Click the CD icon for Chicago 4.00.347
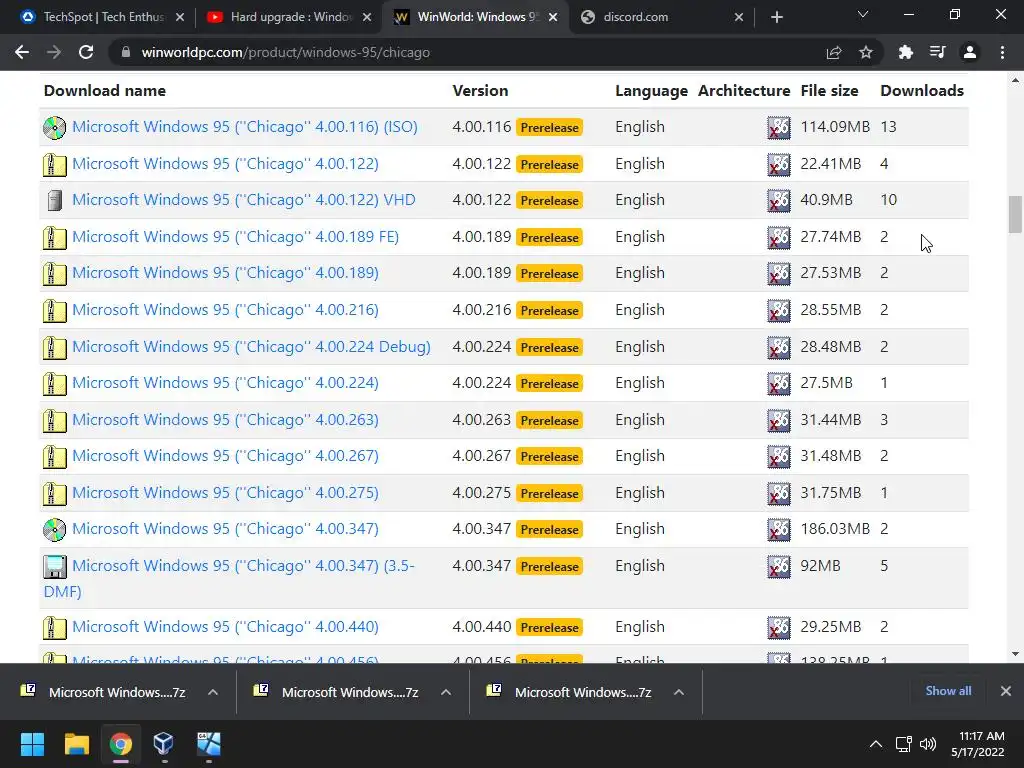 tap(55, 530)
